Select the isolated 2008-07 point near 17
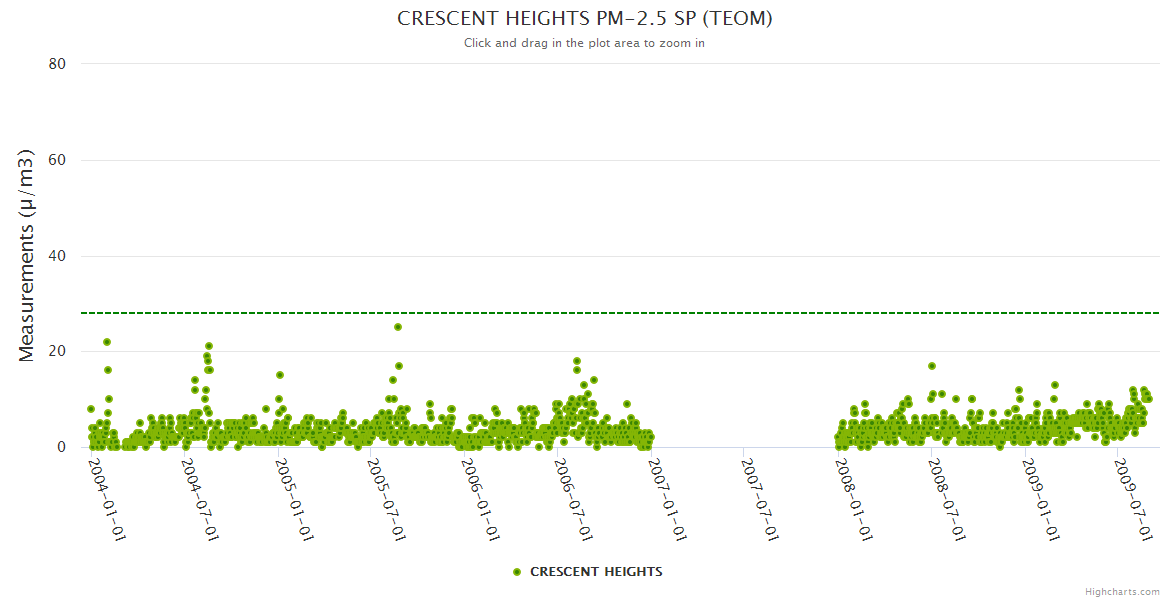This screenshot has height=600, width=1170. pos(932,366)
